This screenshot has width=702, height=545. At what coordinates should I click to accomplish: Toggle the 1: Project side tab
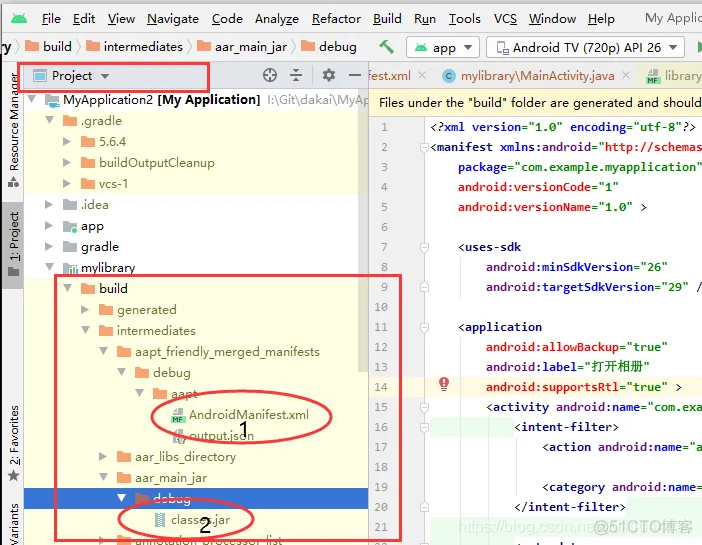coord(14,244)
